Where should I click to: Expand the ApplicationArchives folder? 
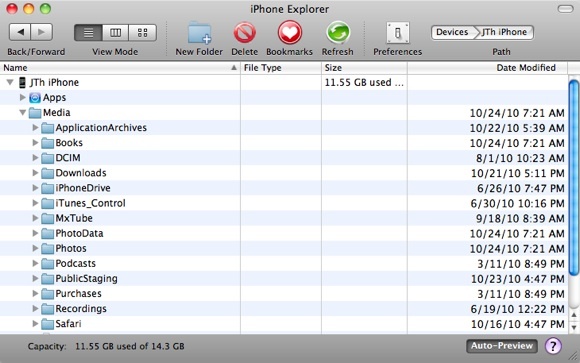[x=35, y=128]
